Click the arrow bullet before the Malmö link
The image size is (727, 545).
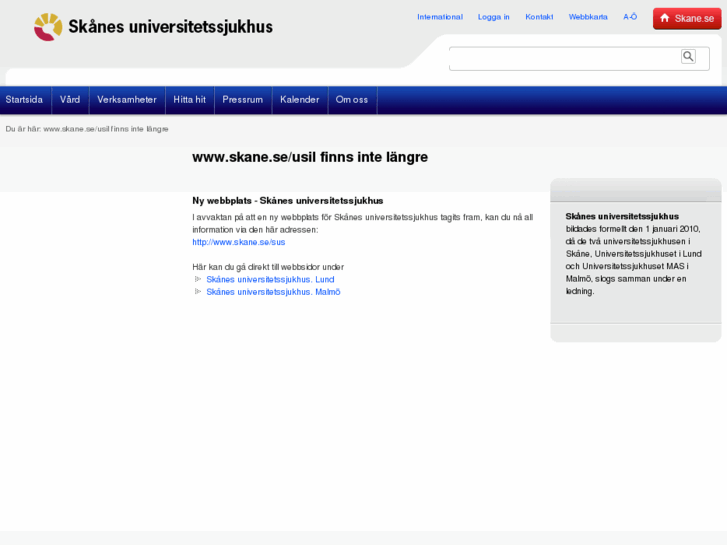tap(198, 292)
